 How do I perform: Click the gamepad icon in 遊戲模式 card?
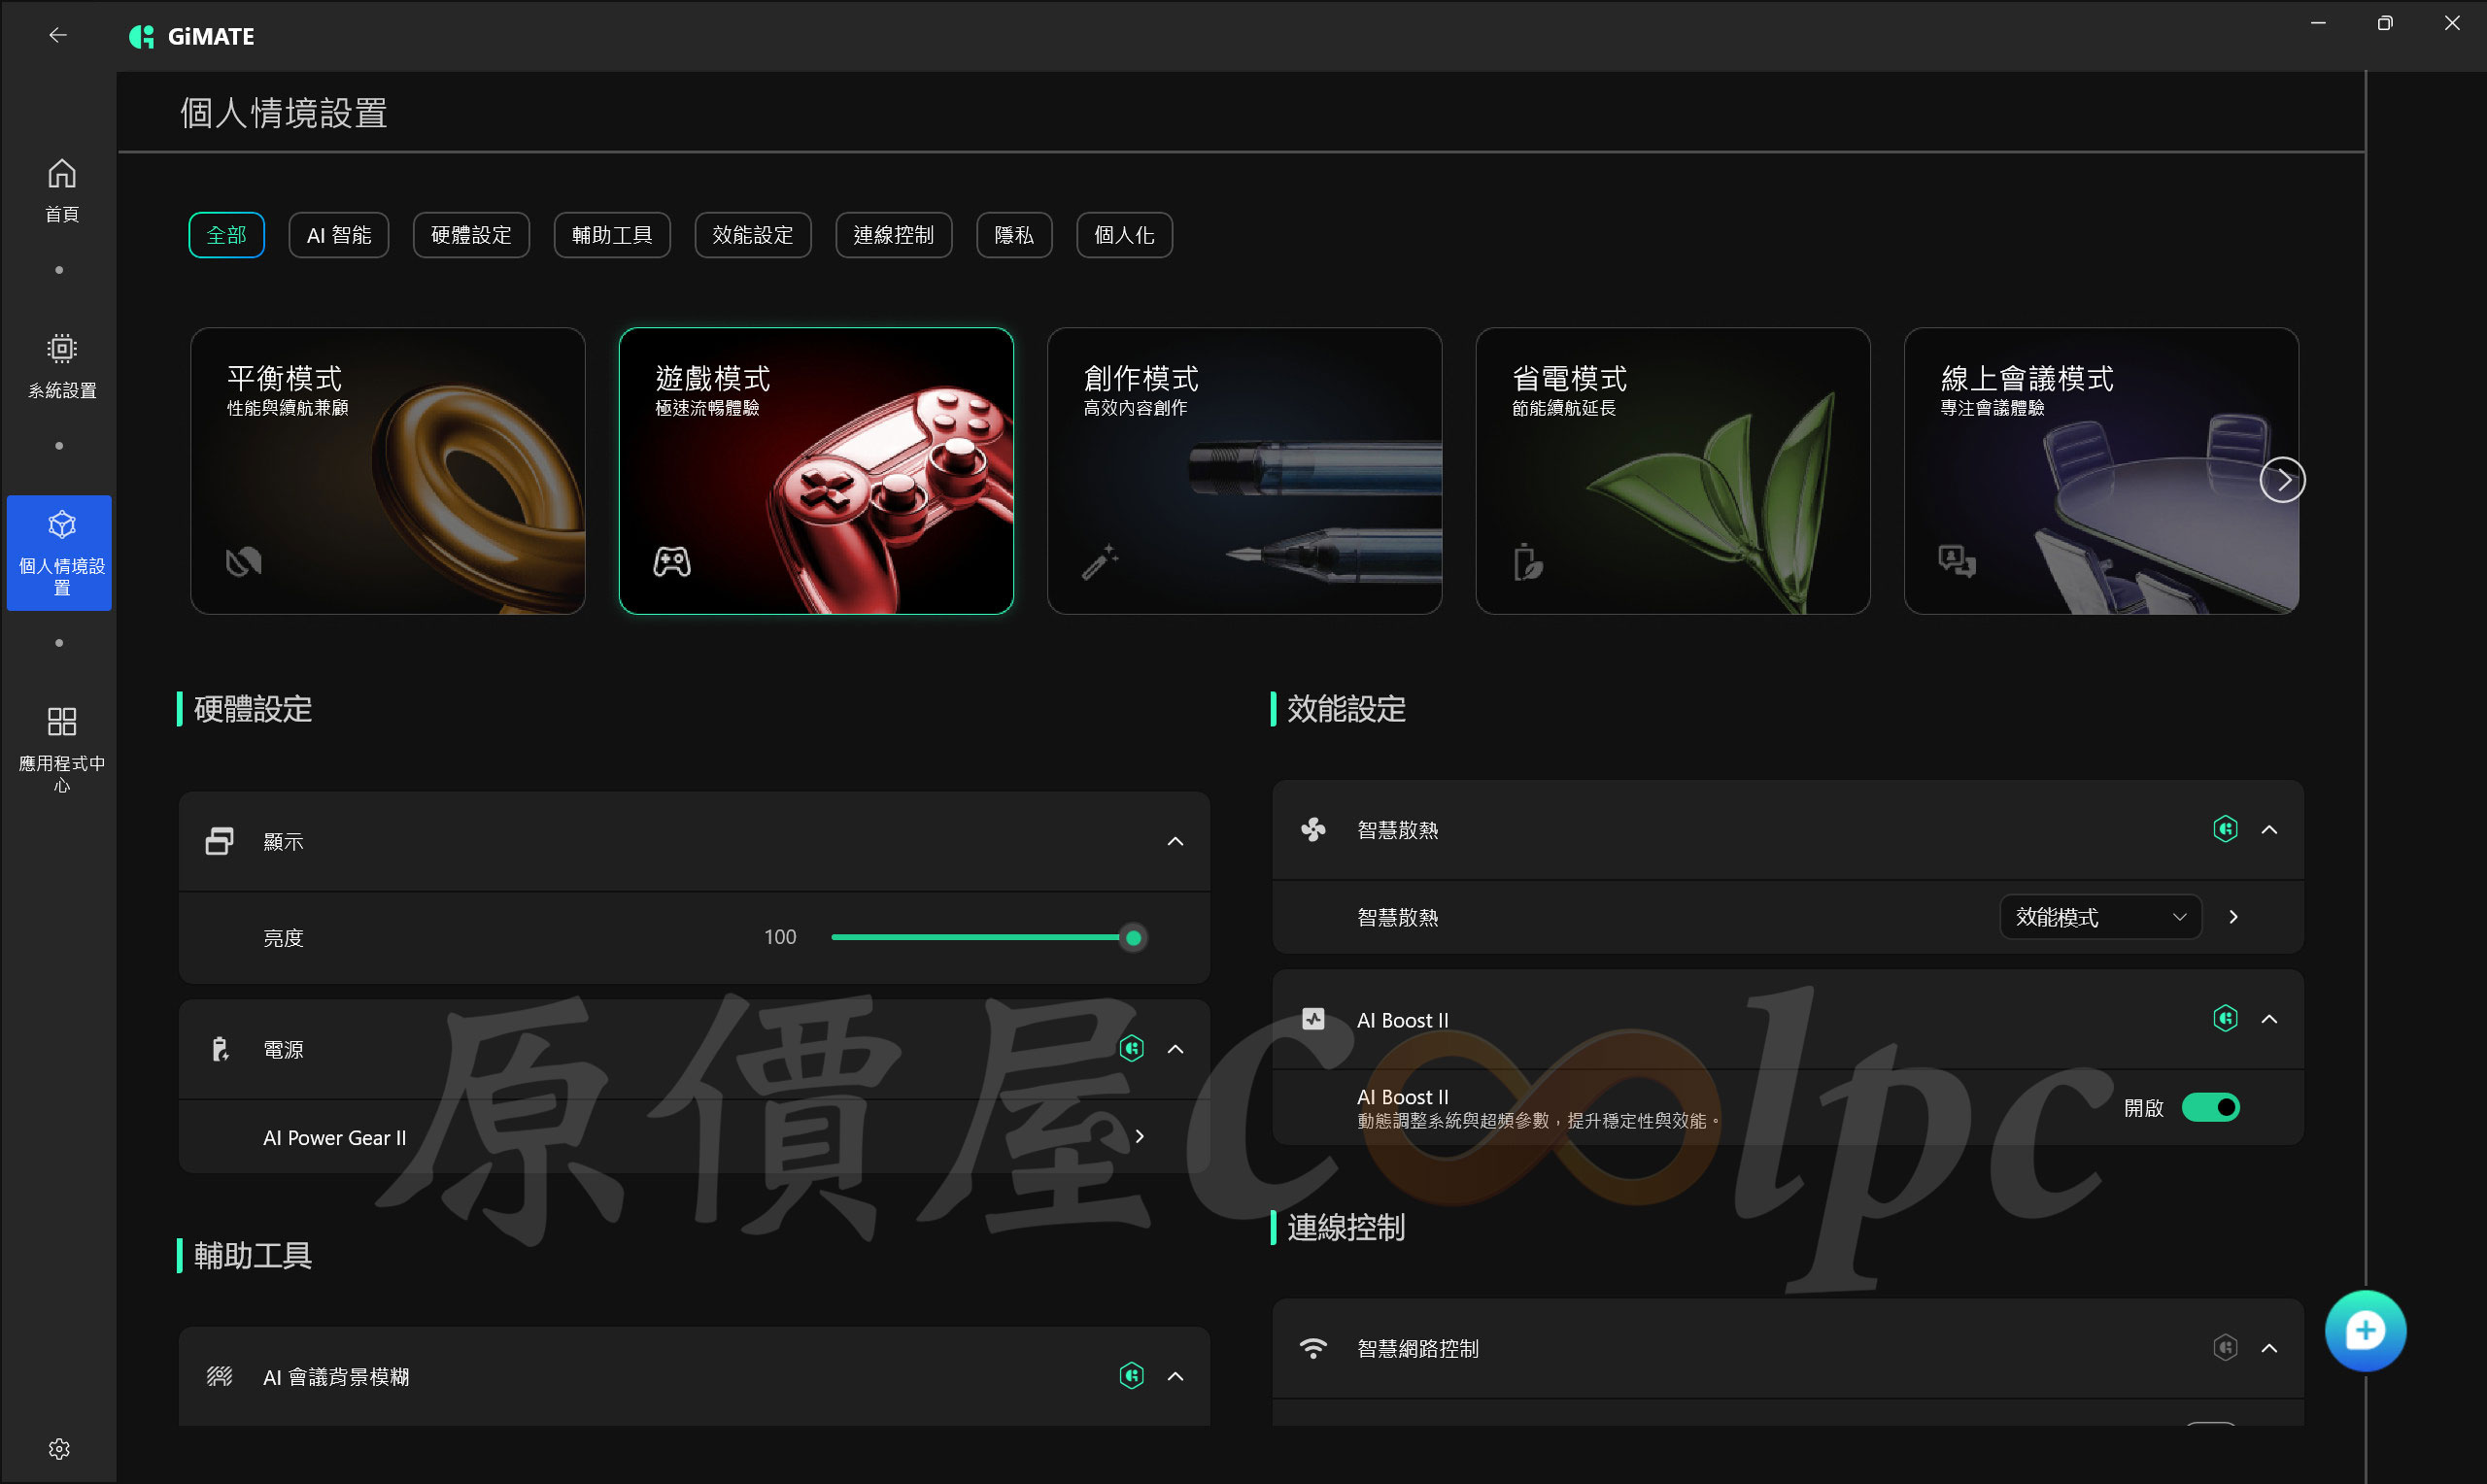(672, 562)
